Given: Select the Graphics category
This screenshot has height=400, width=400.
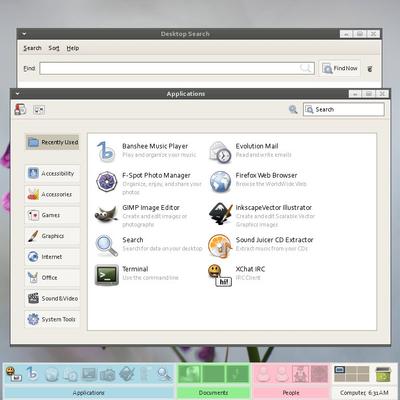Looking at the screenshot, I should coord(52,236).
